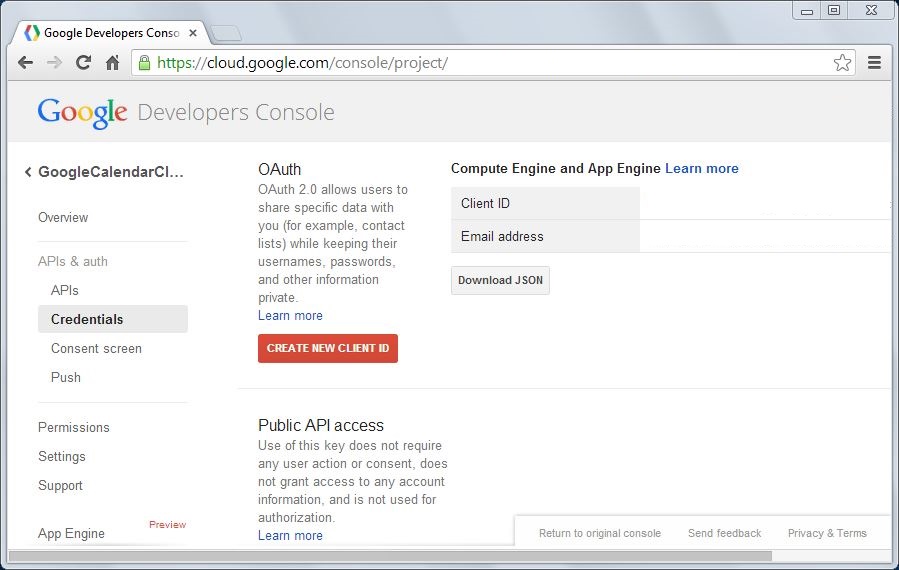Go back using the browser back arrow
The width and height of the screenshot is (899, 570).
(25, 63)
